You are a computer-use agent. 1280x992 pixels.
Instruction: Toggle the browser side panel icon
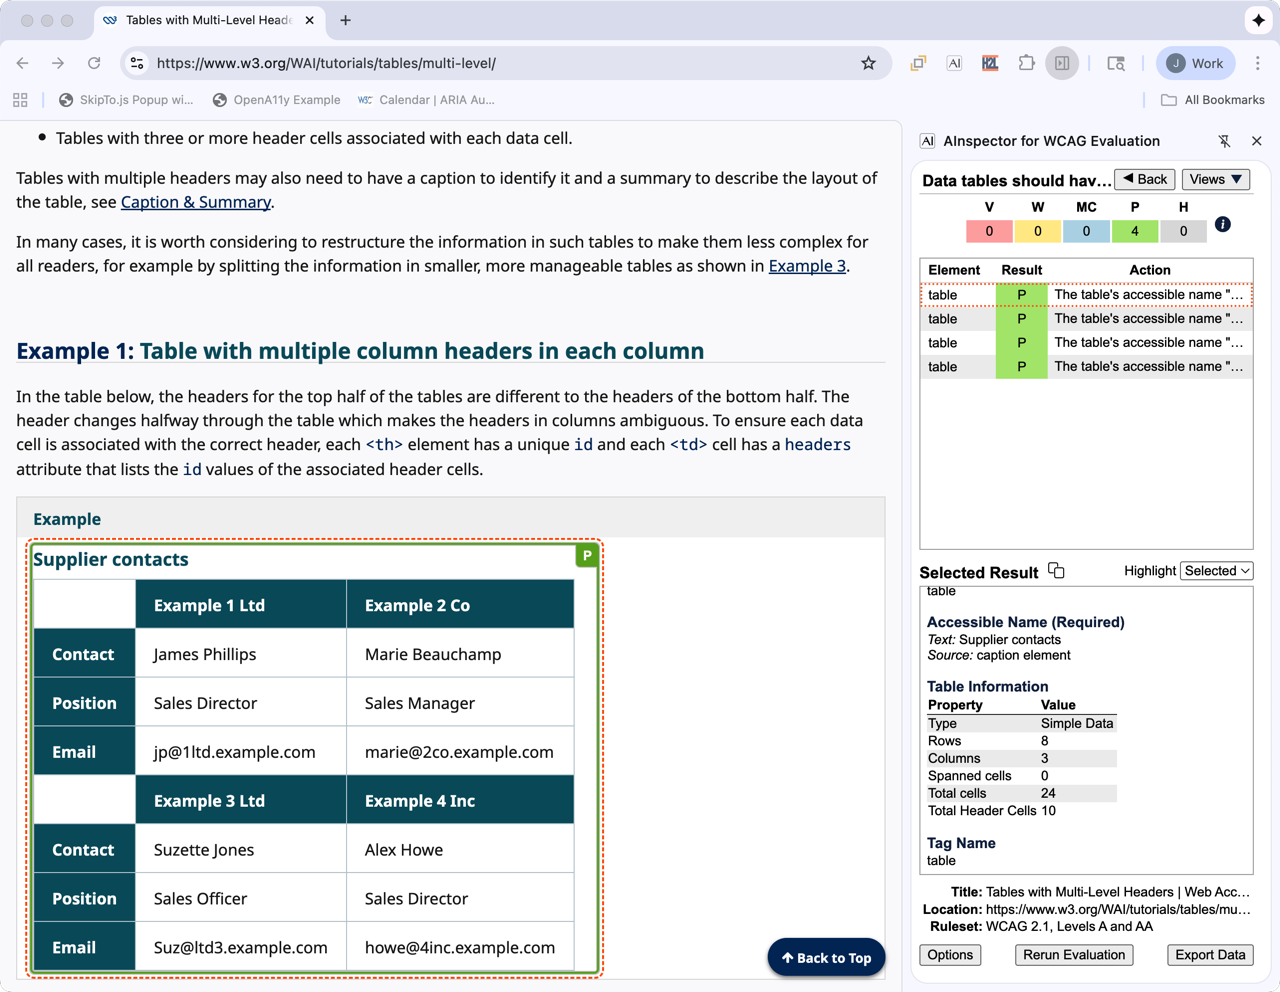coord(1062,63)
